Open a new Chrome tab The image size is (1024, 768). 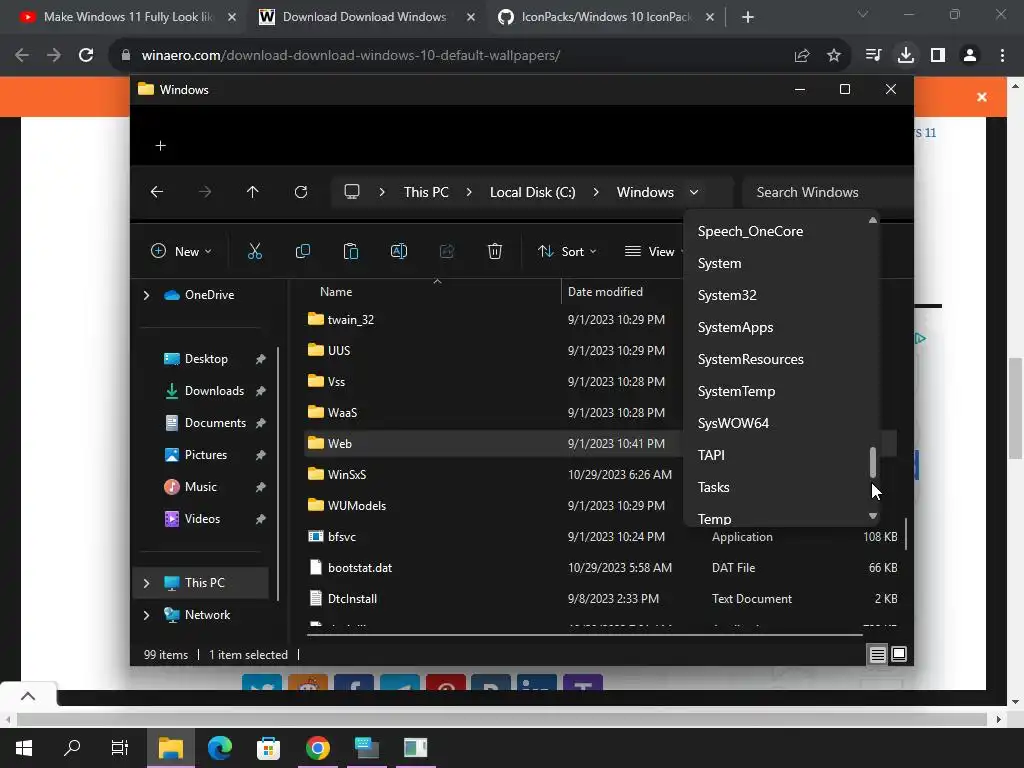click(x=748, y=17)
